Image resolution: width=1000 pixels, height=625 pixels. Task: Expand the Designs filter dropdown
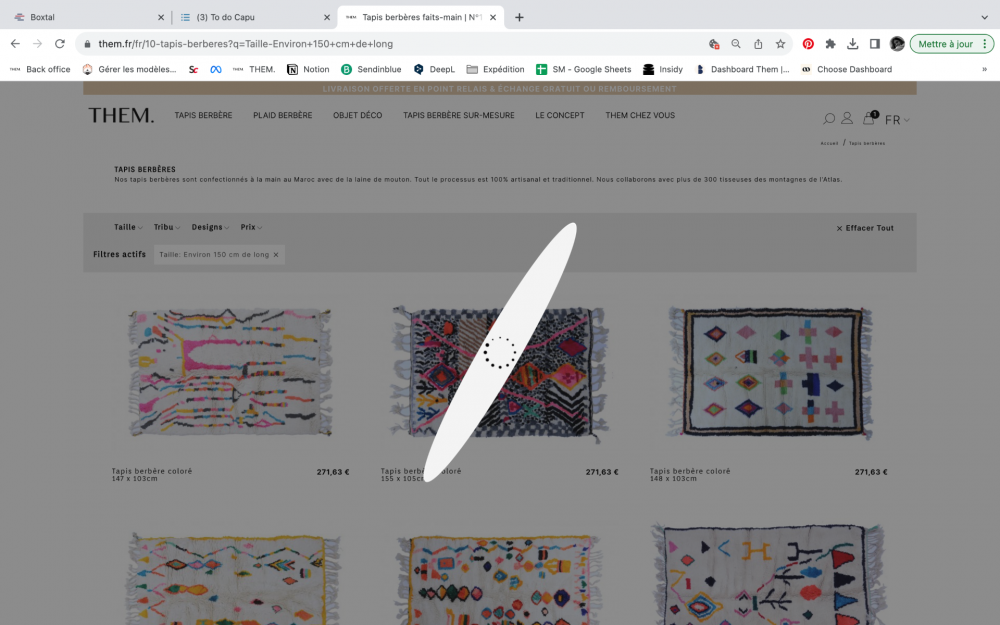point(210,227)
